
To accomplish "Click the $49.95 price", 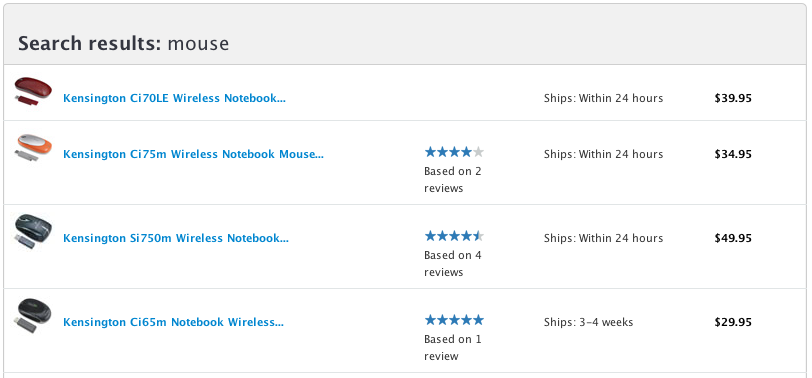I will click(733, 238).
